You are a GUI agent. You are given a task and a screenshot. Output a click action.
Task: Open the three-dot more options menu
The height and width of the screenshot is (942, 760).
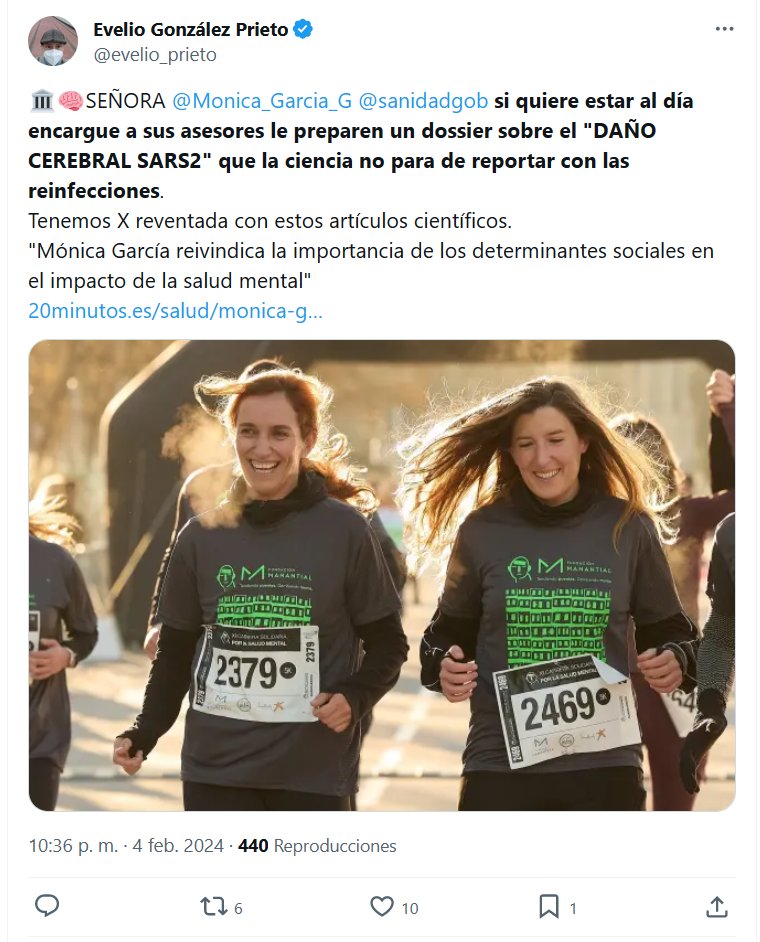click(x=725, y=29)
